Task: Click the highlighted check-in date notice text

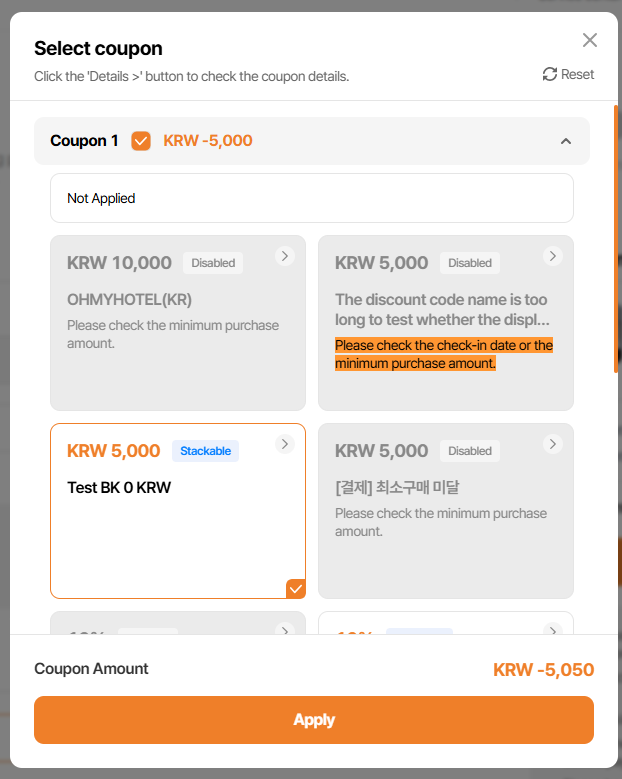Action: point(444,354)
